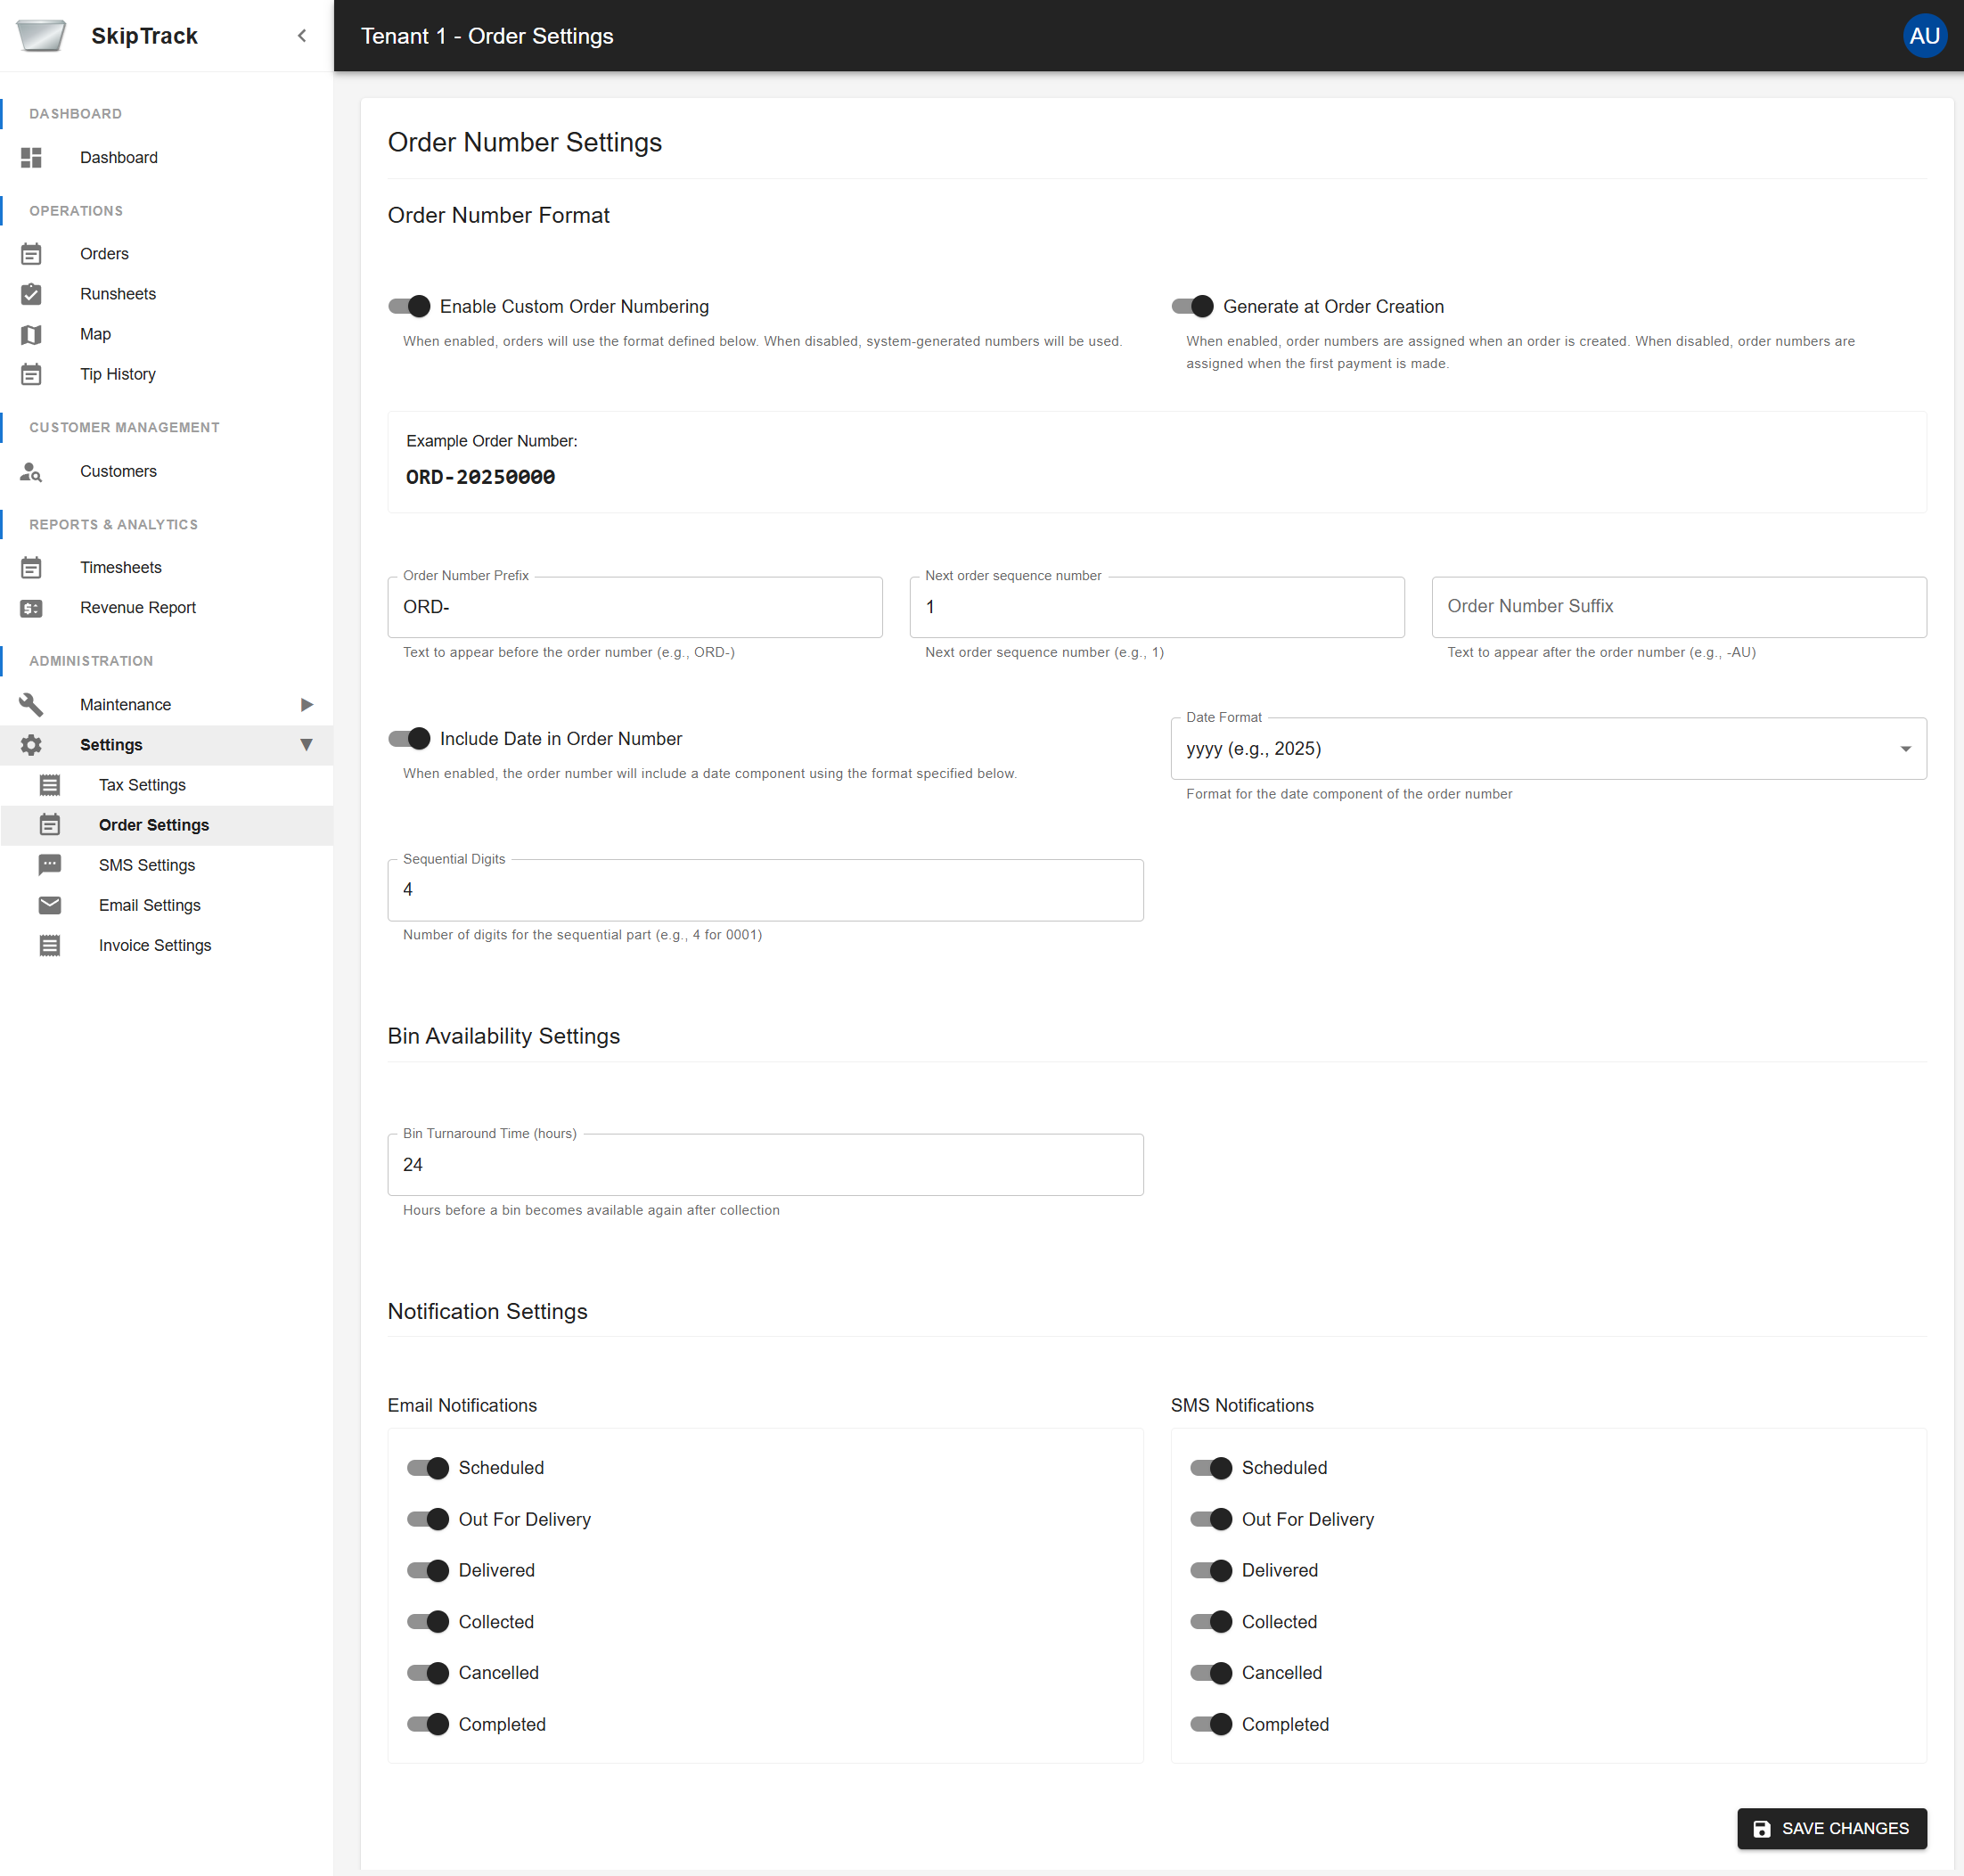Disable the Email Notifications Cancelled toggle
Screen dimensions: 1964x1876
[428, 1672]
